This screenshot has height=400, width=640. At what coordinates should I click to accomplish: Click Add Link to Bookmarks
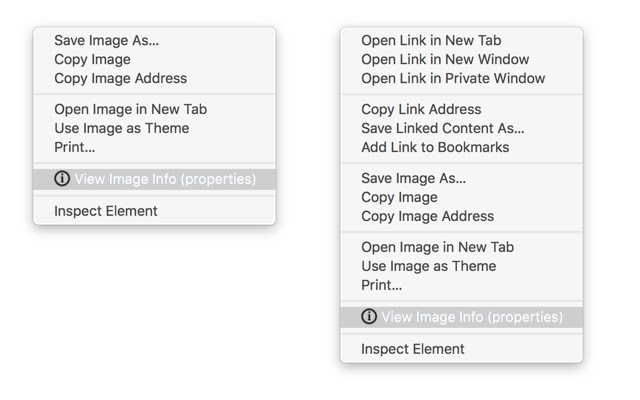coord(435,147)
